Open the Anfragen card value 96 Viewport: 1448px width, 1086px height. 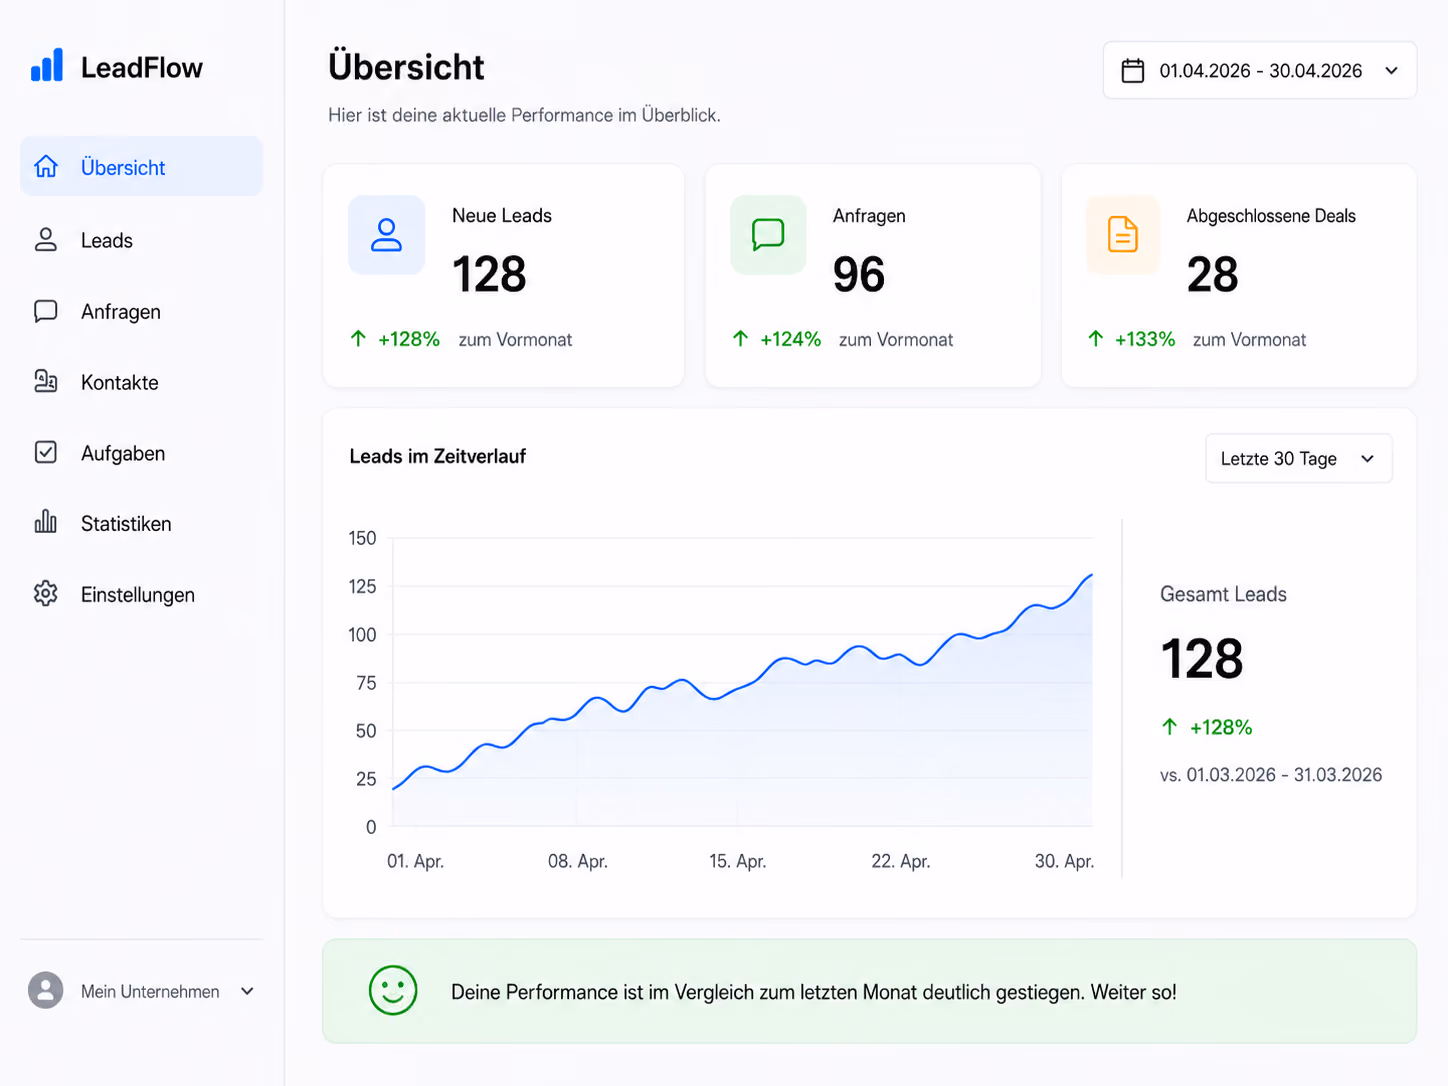(859, 274)
